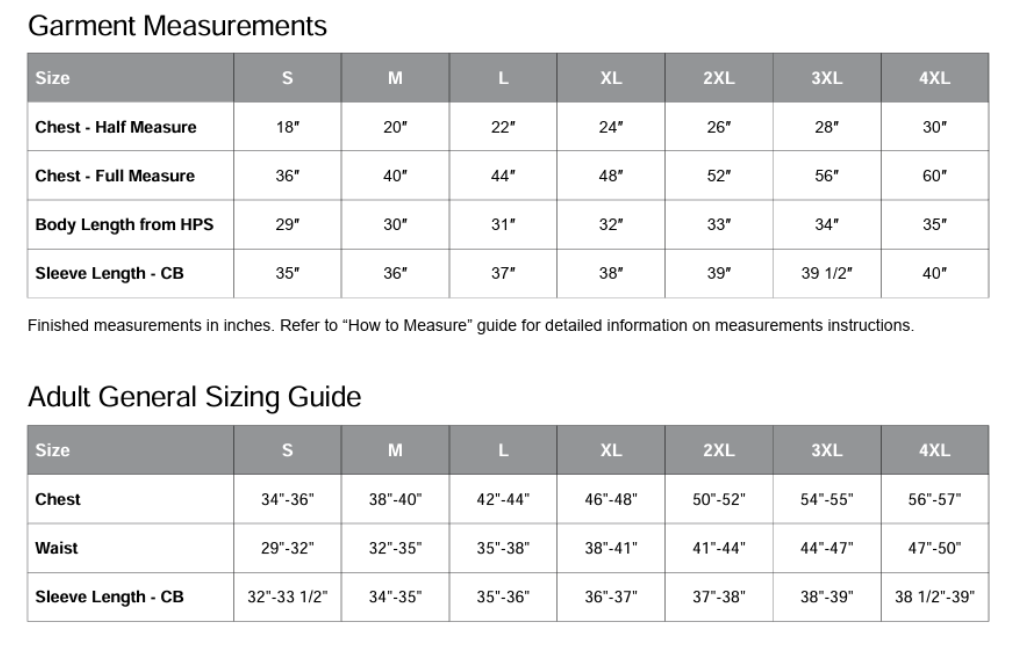The image size is (1021, 655).
Task: Click the Garment Measurements heading
Action: pos(177,26)
